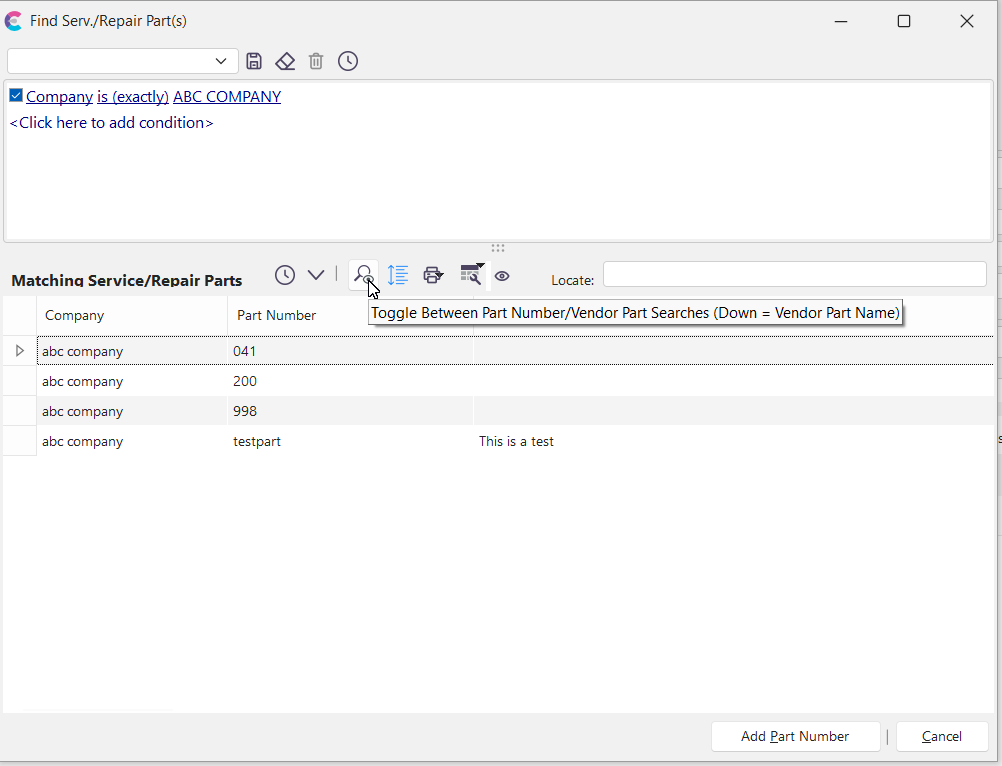Click the save filter disk icon
Viewport: 1002px width, 766px height.
254,61
